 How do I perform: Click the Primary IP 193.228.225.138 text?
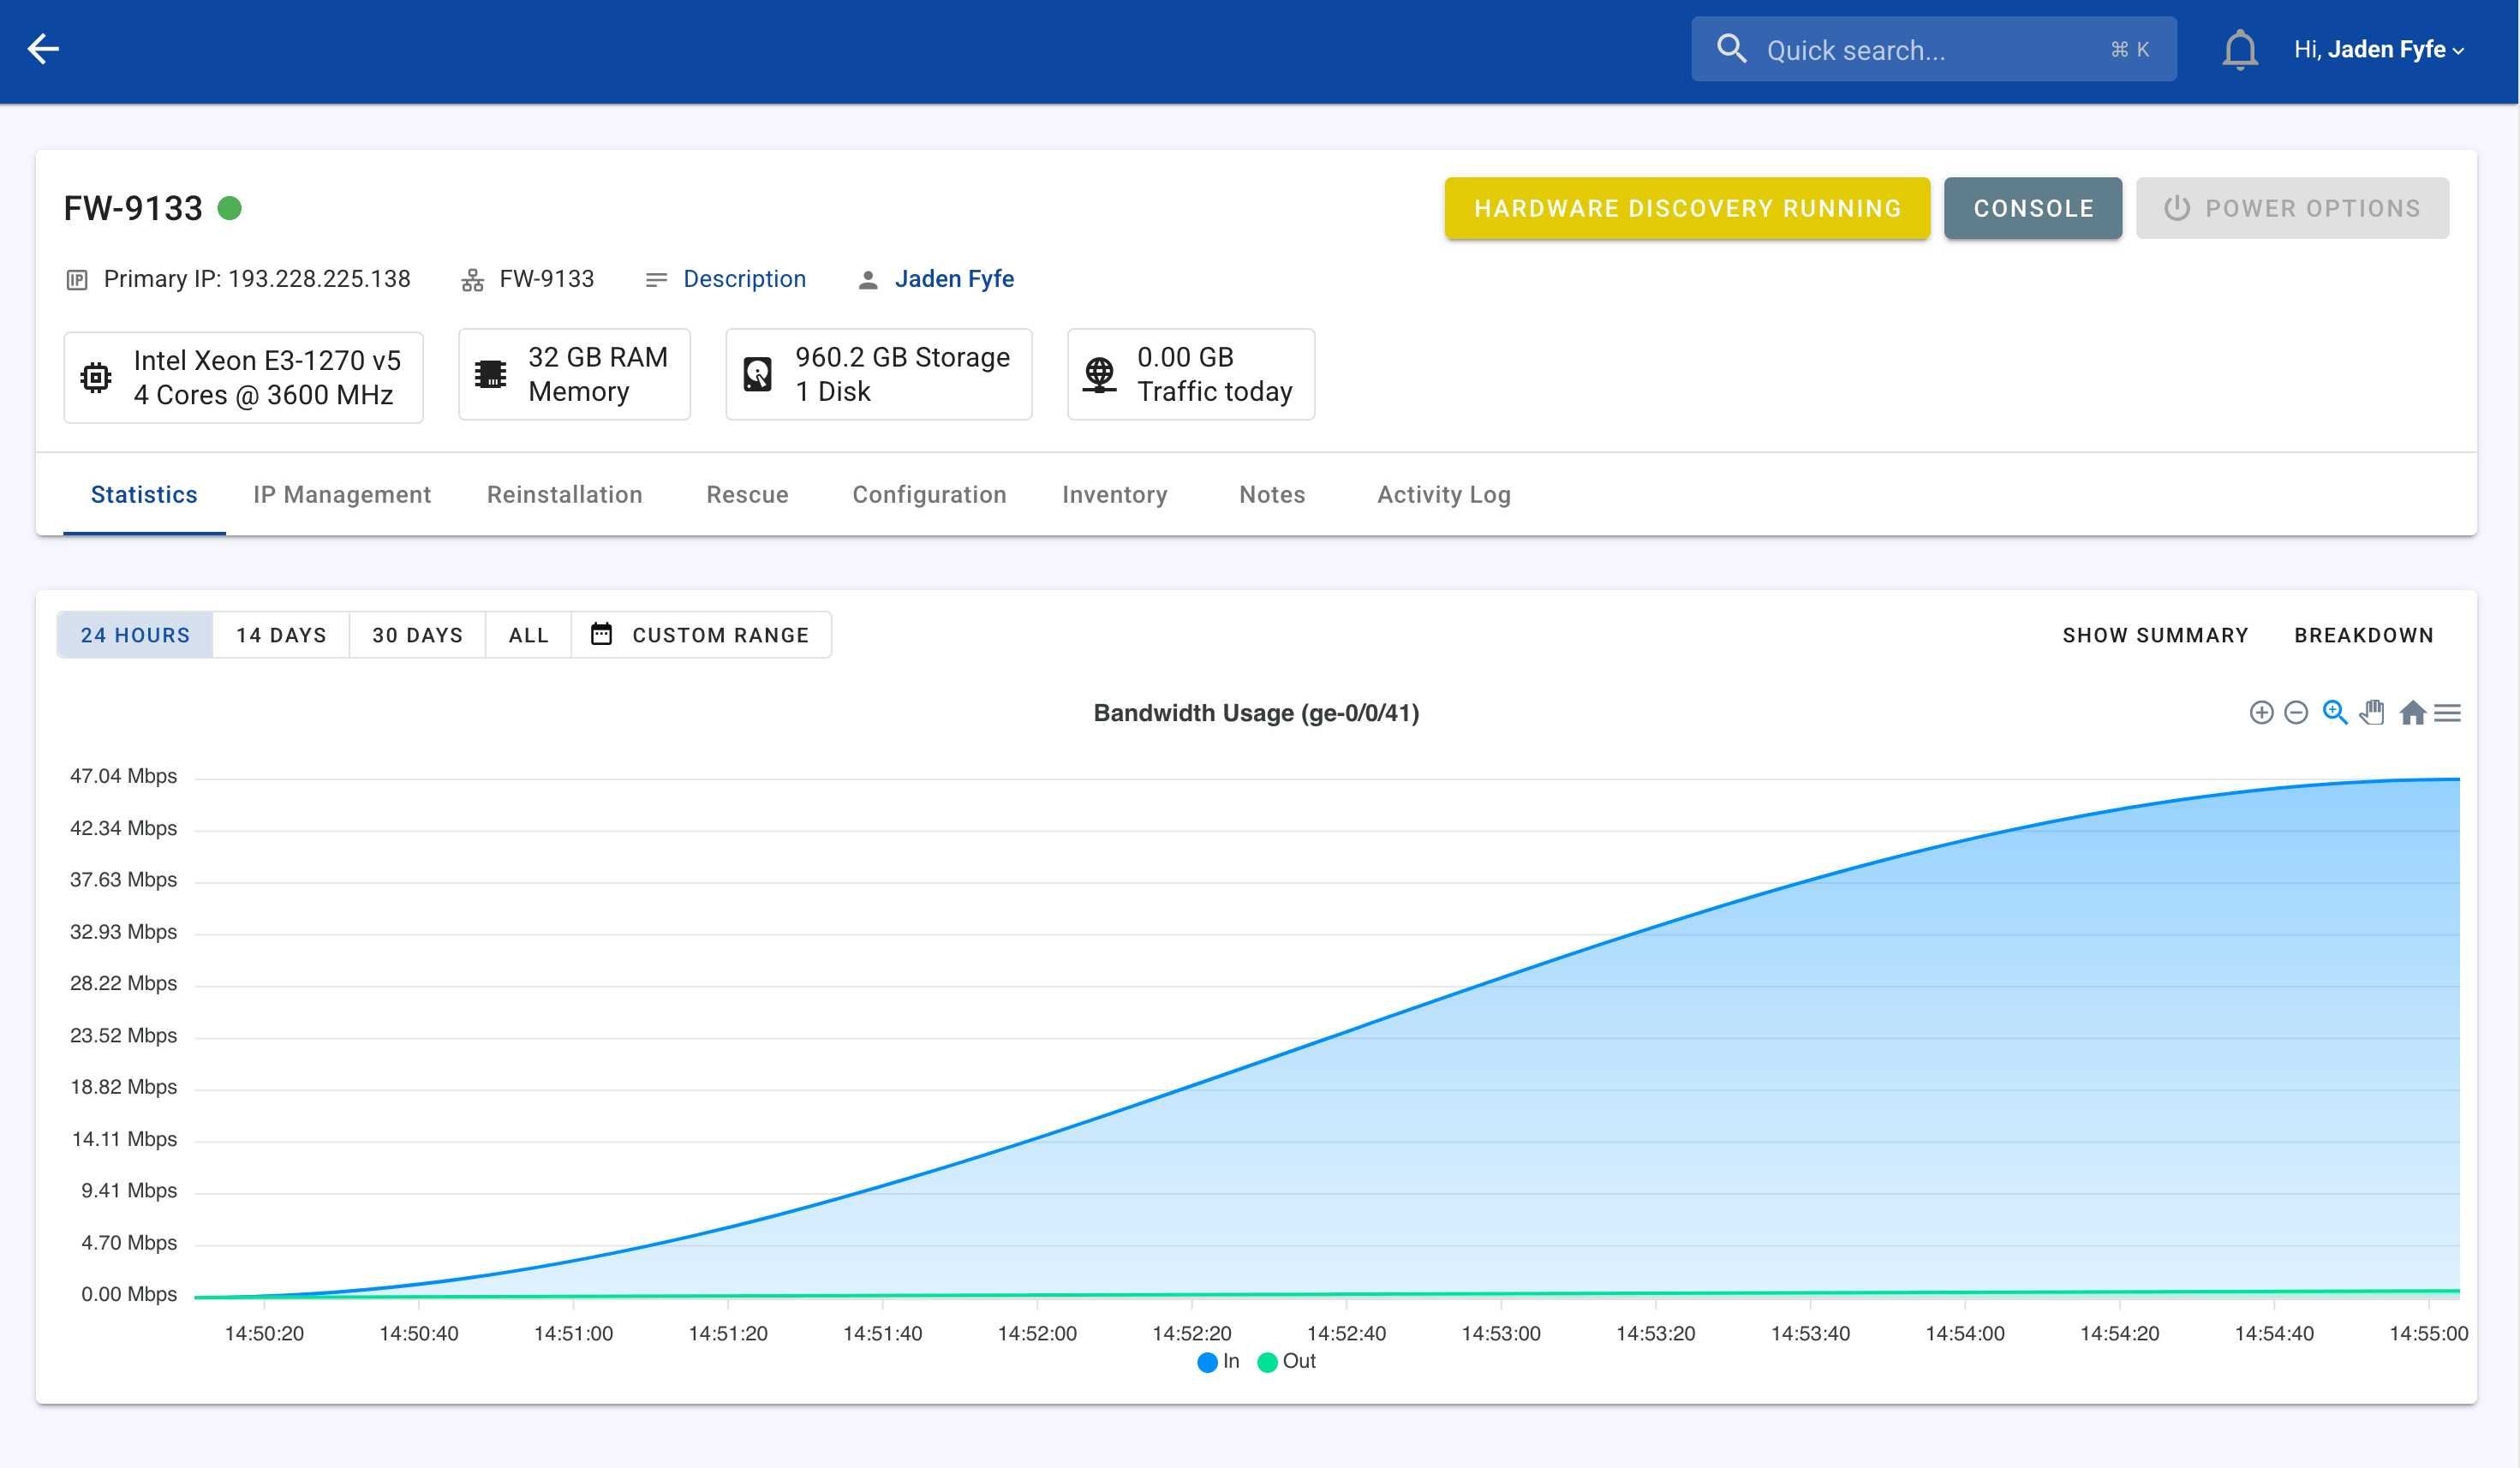(257, 279)
